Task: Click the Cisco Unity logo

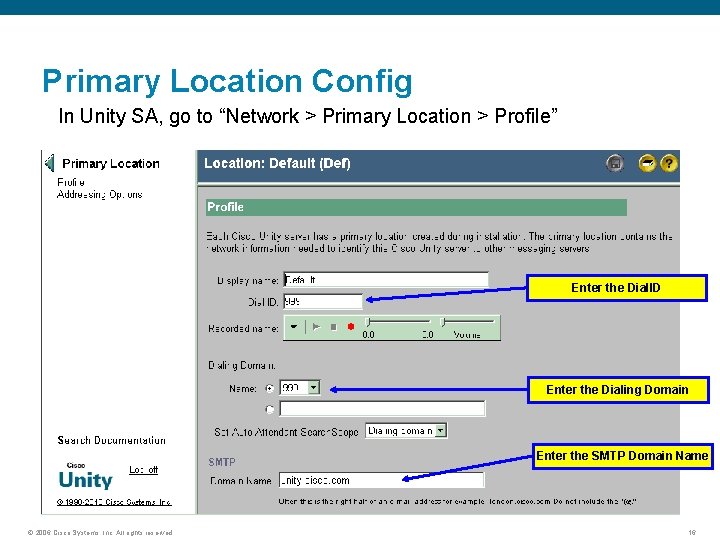Action: (x=85, y=476)
